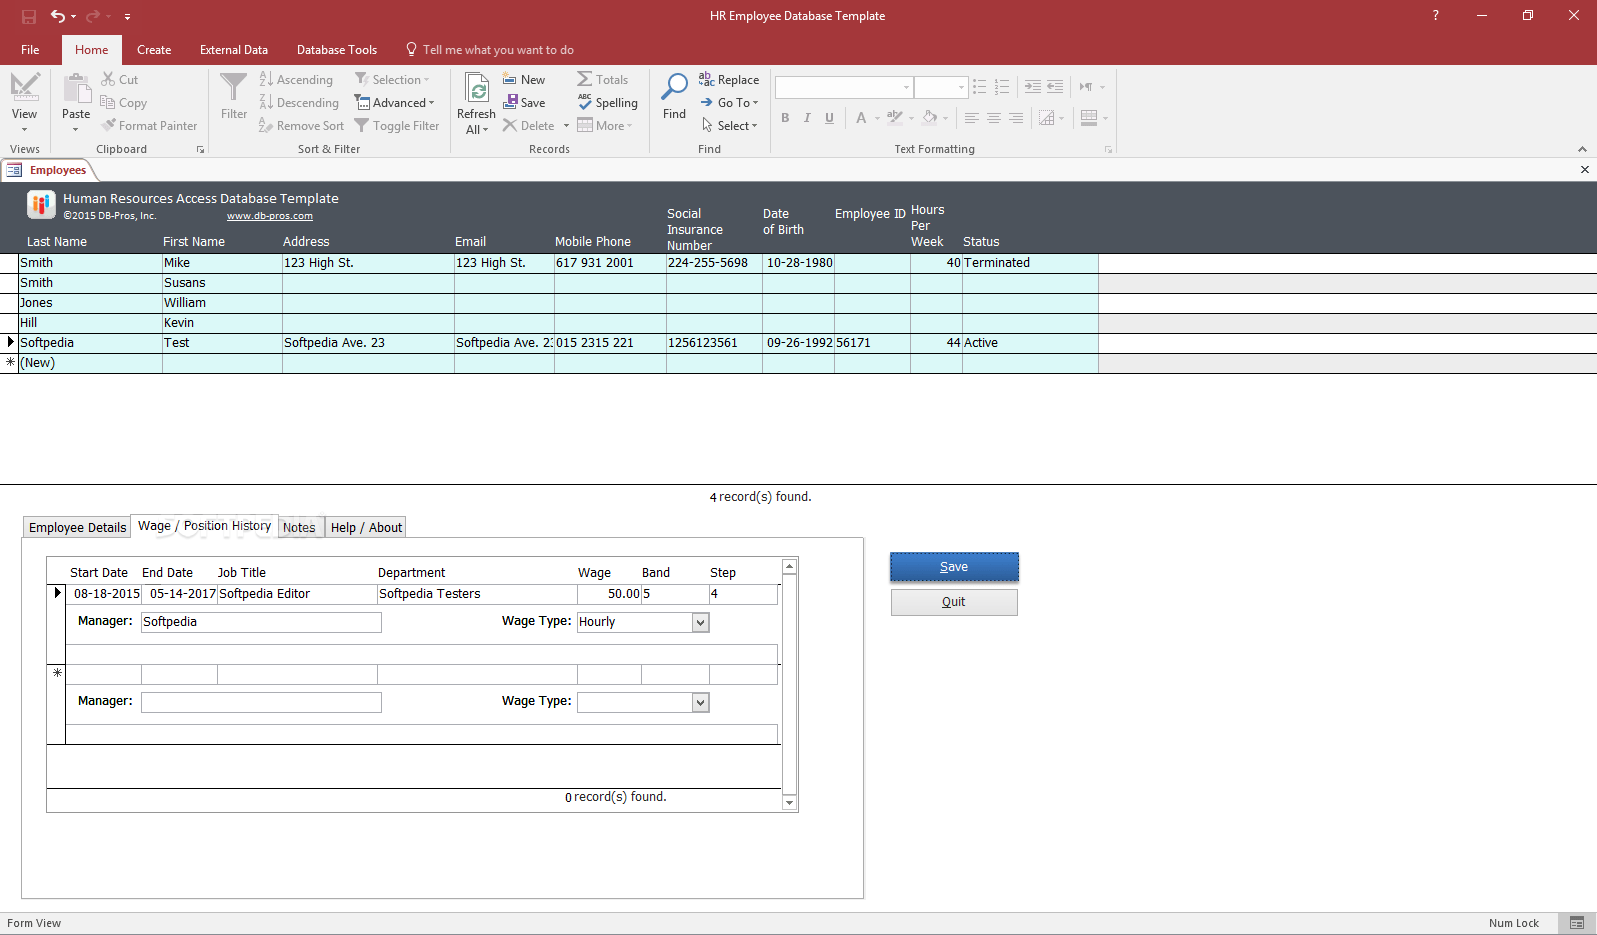This screenshot has width=1597, height=935.
Task: Open the Notes tab
Action: coord(299,527)
